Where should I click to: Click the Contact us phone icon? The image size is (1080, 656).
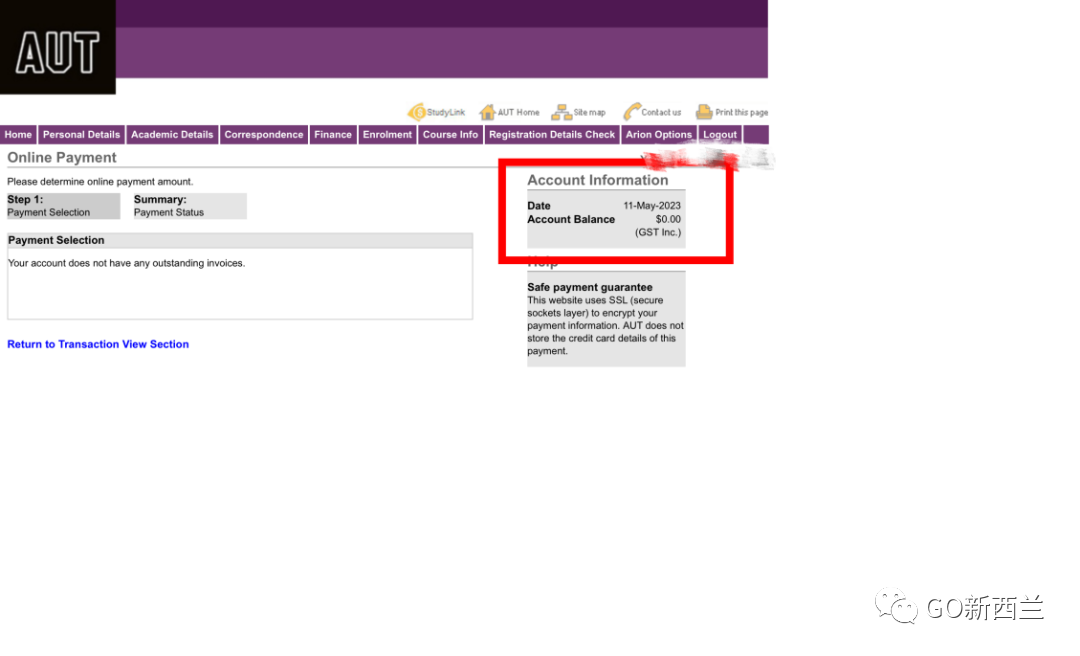(x=632, y=112)
